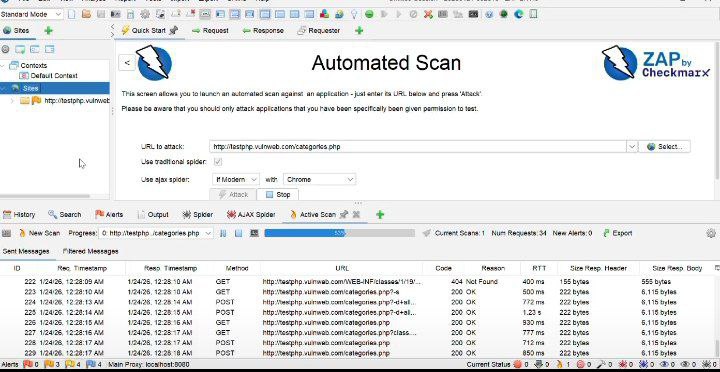Viewport: 720px width, 372px height.
Task: Click the Edge browser launch icon
Action: pos(518,14)
